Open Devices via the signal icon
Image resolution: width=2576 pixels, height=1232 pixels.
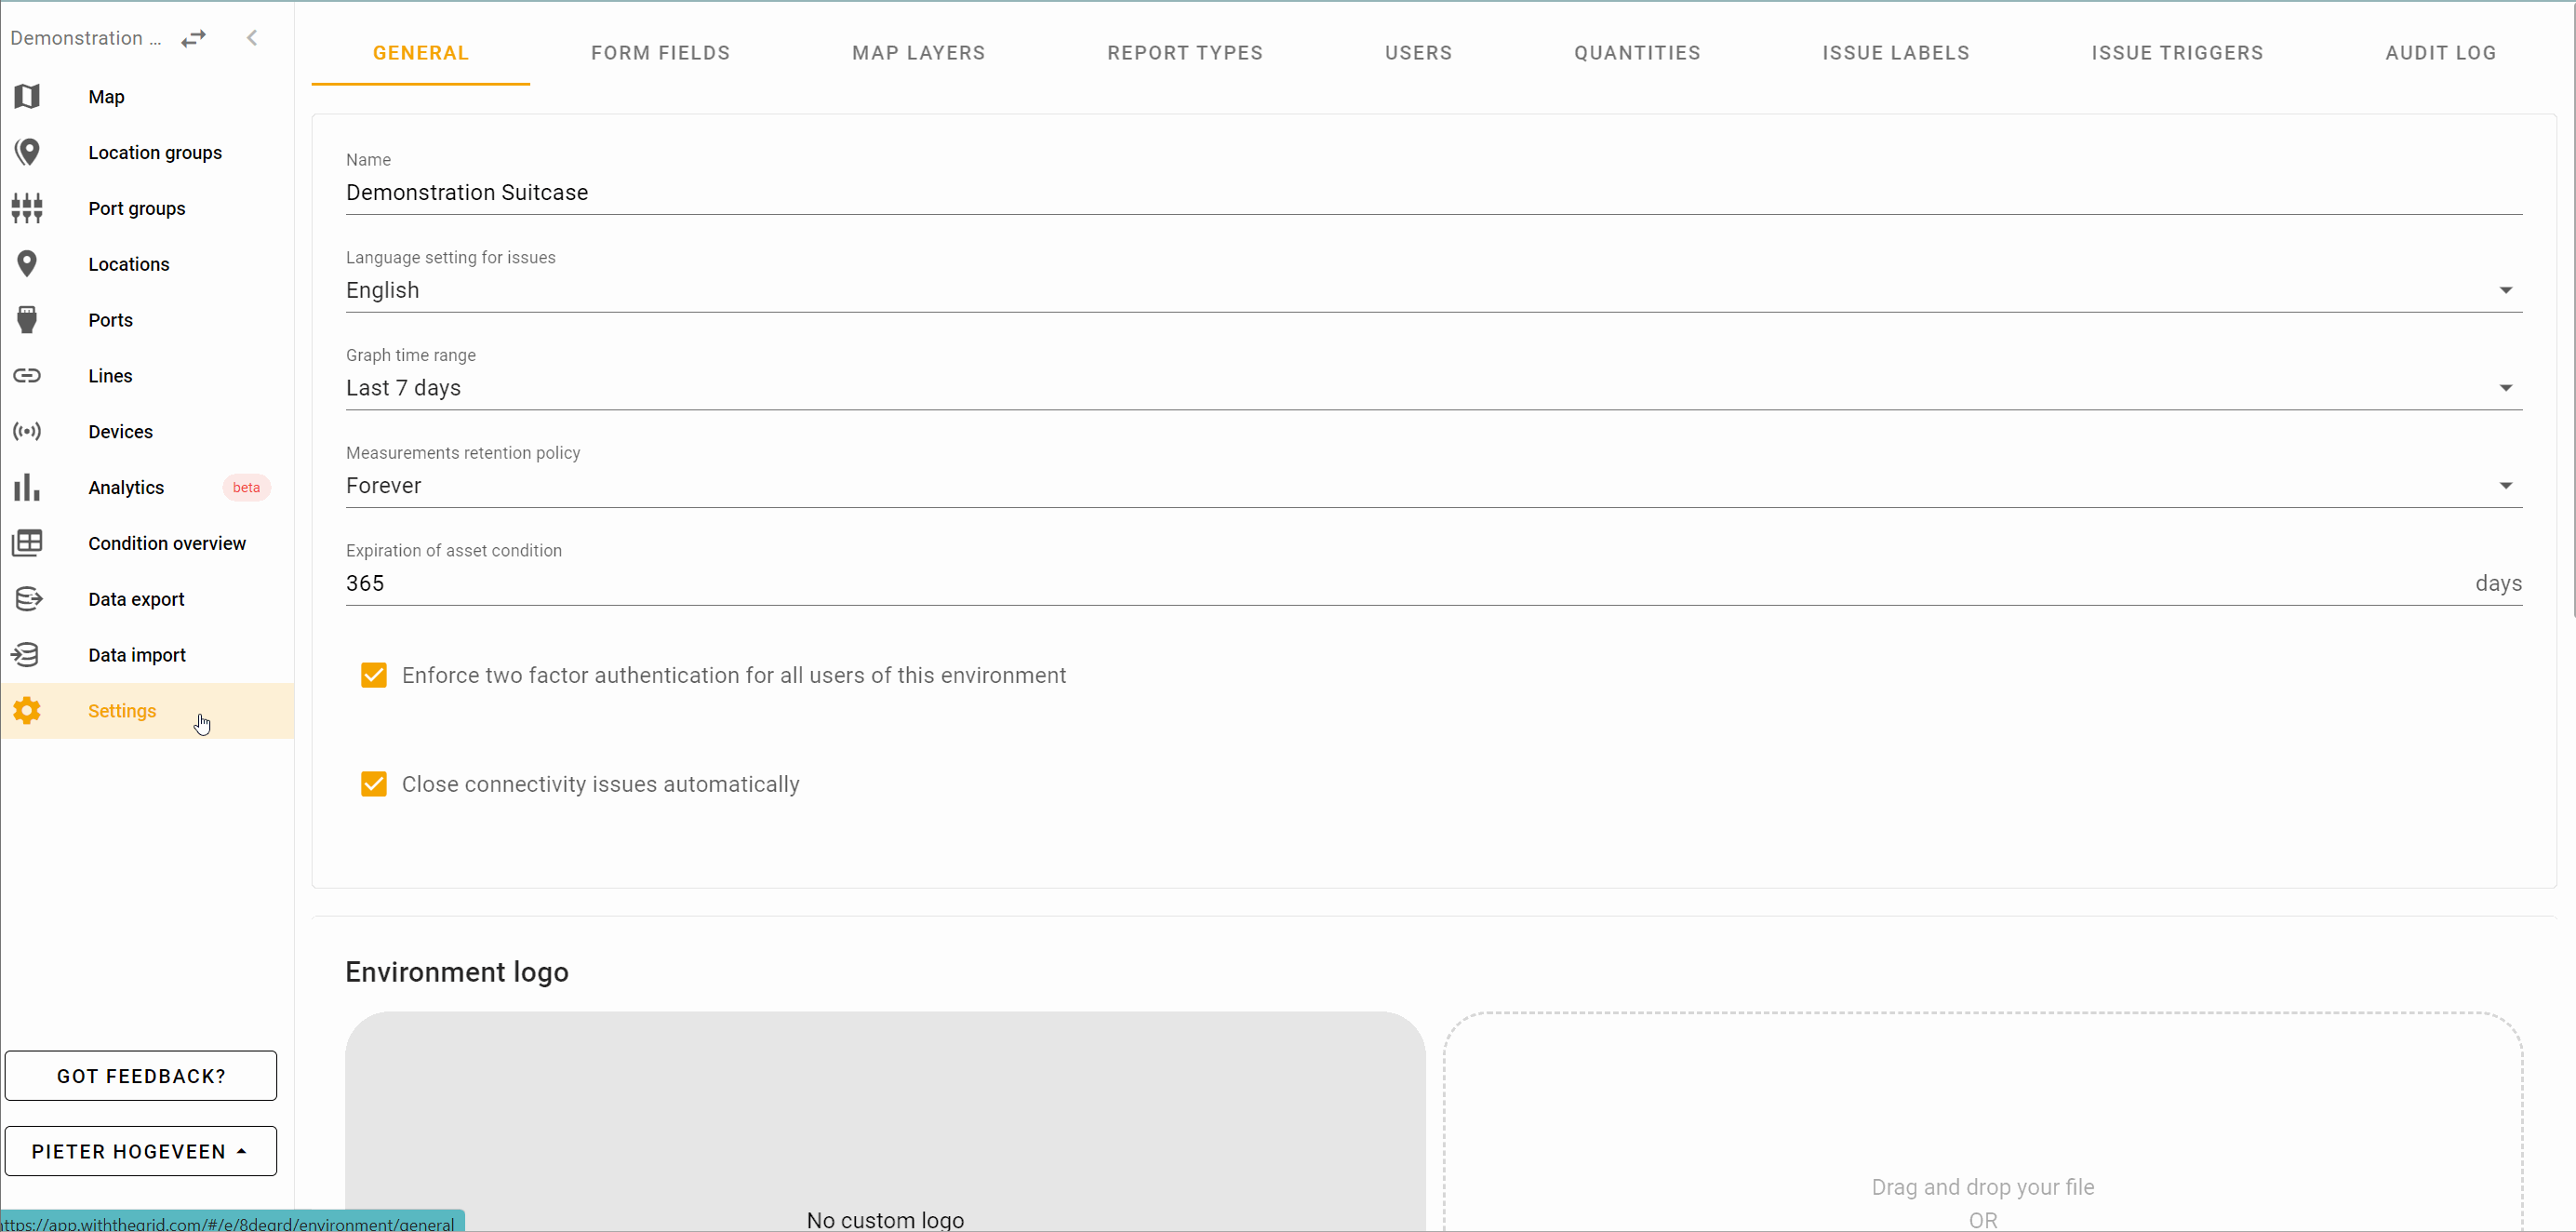(27, 432)
